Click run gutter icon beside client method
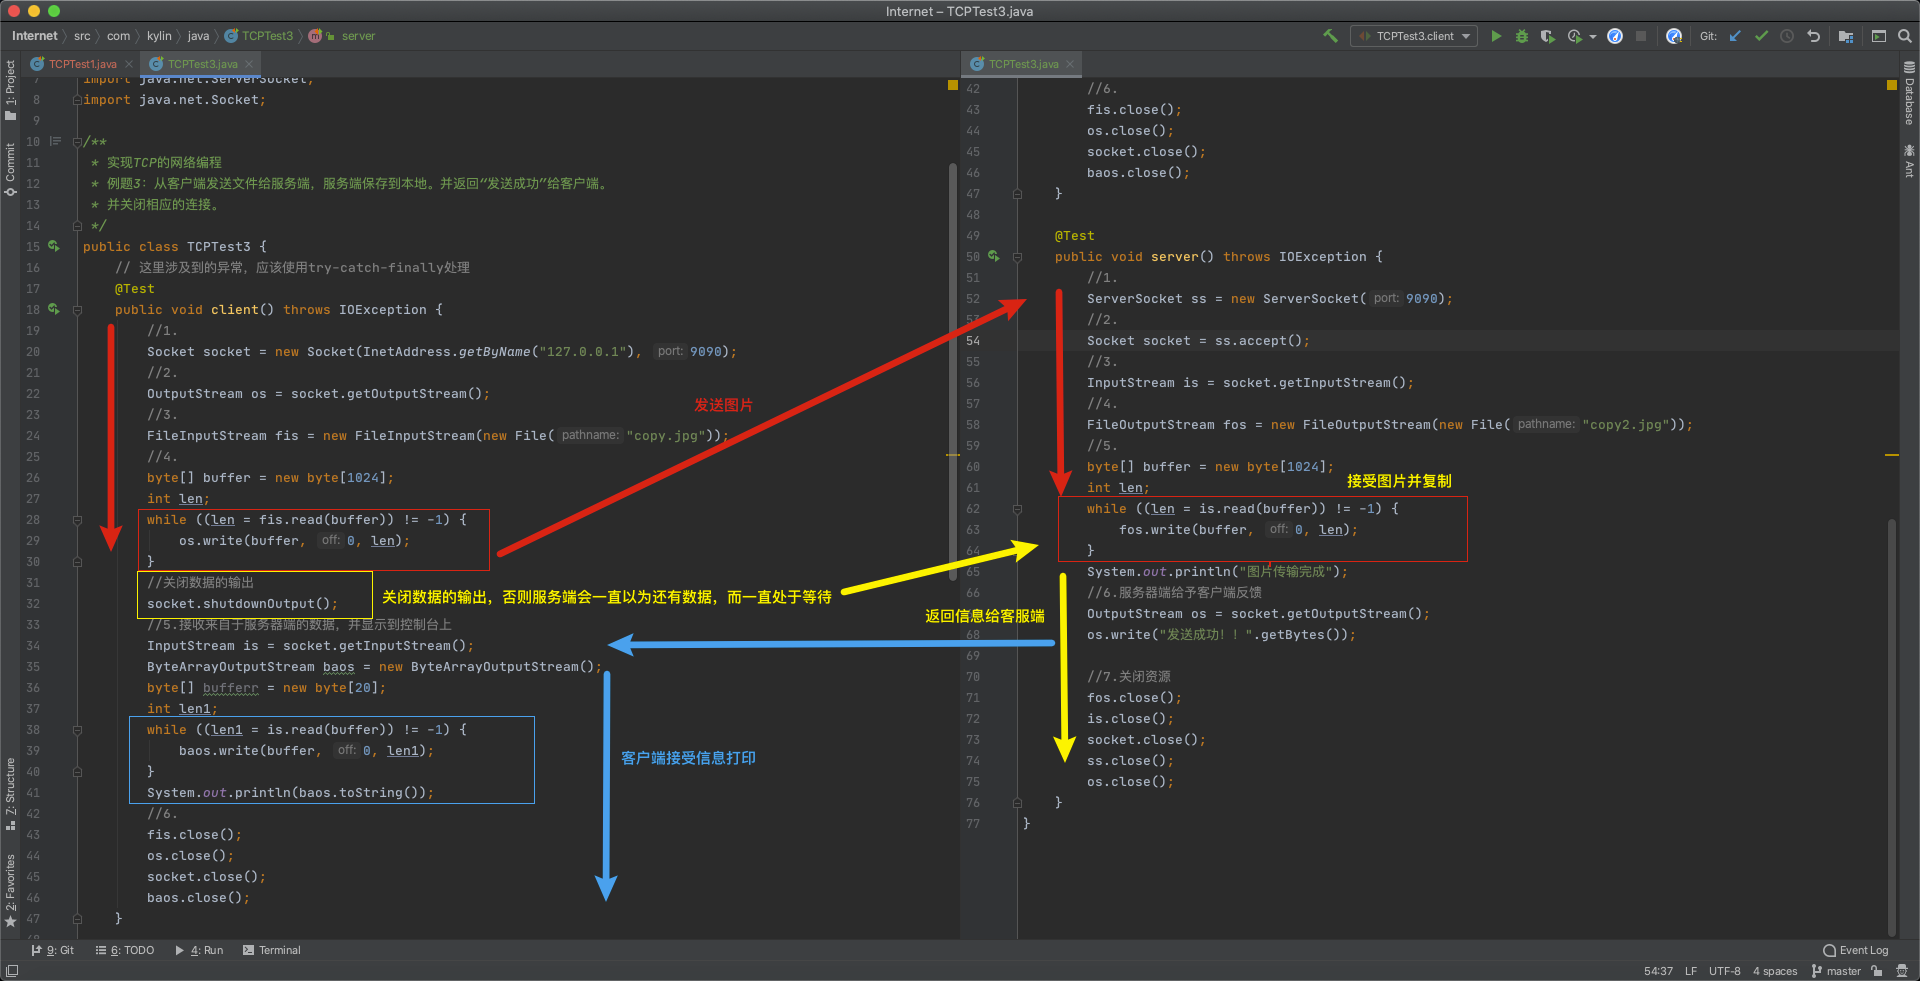 (x=54, y=309)
